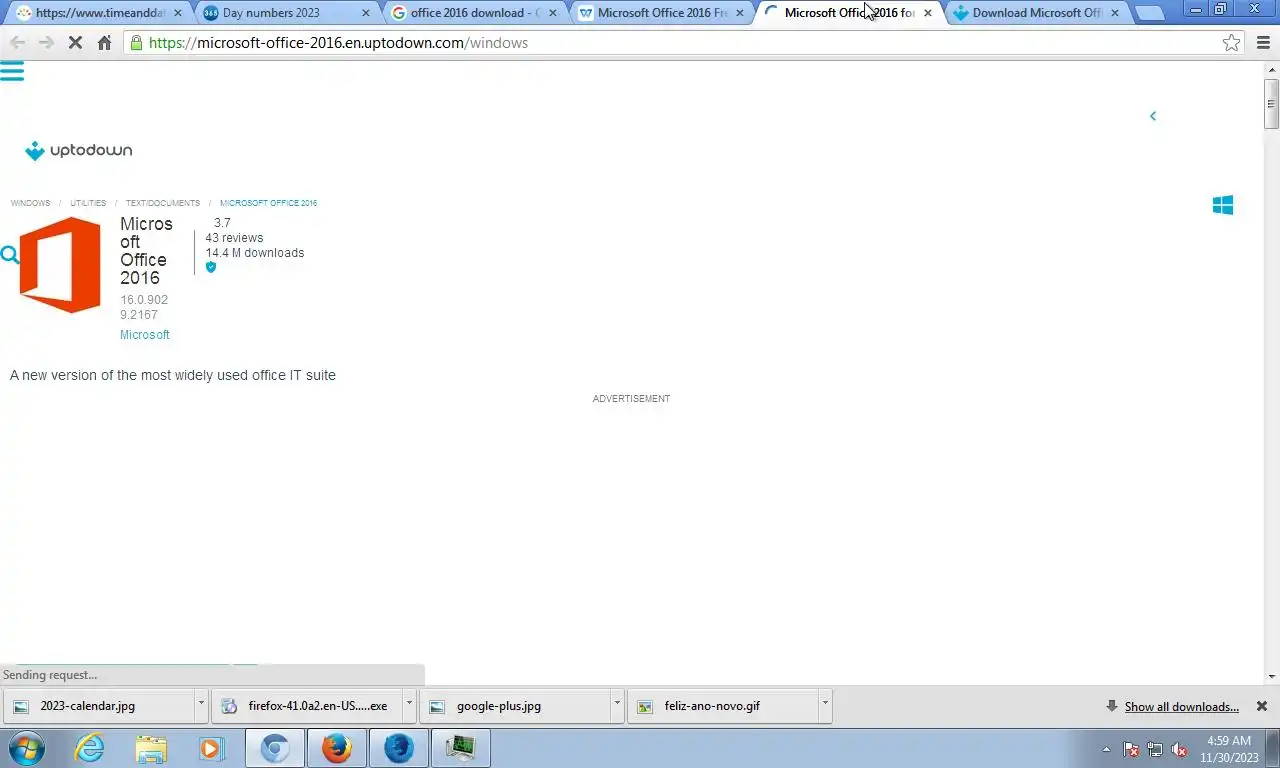Click the scrollbar up arrow
Viewport: 1280px width, 768px height.
(1271, 69)
